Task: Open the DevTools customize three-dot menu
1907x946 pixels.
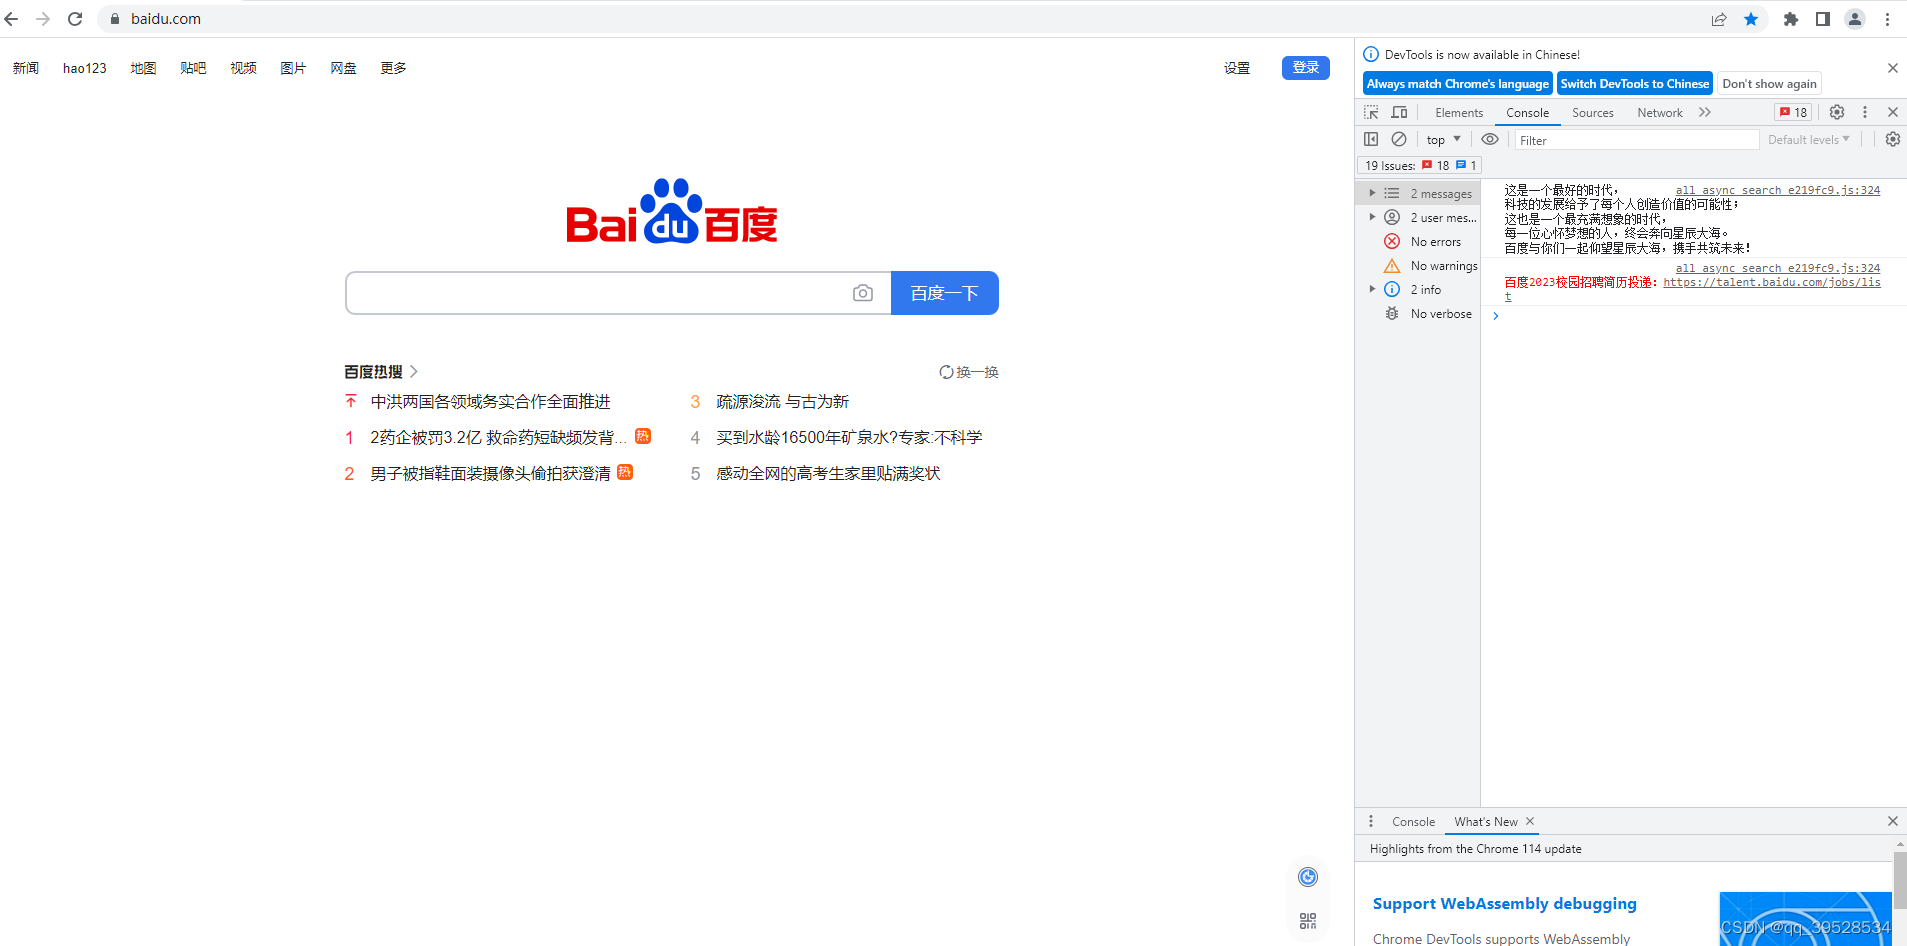Action: click(x=1865, y=112)
